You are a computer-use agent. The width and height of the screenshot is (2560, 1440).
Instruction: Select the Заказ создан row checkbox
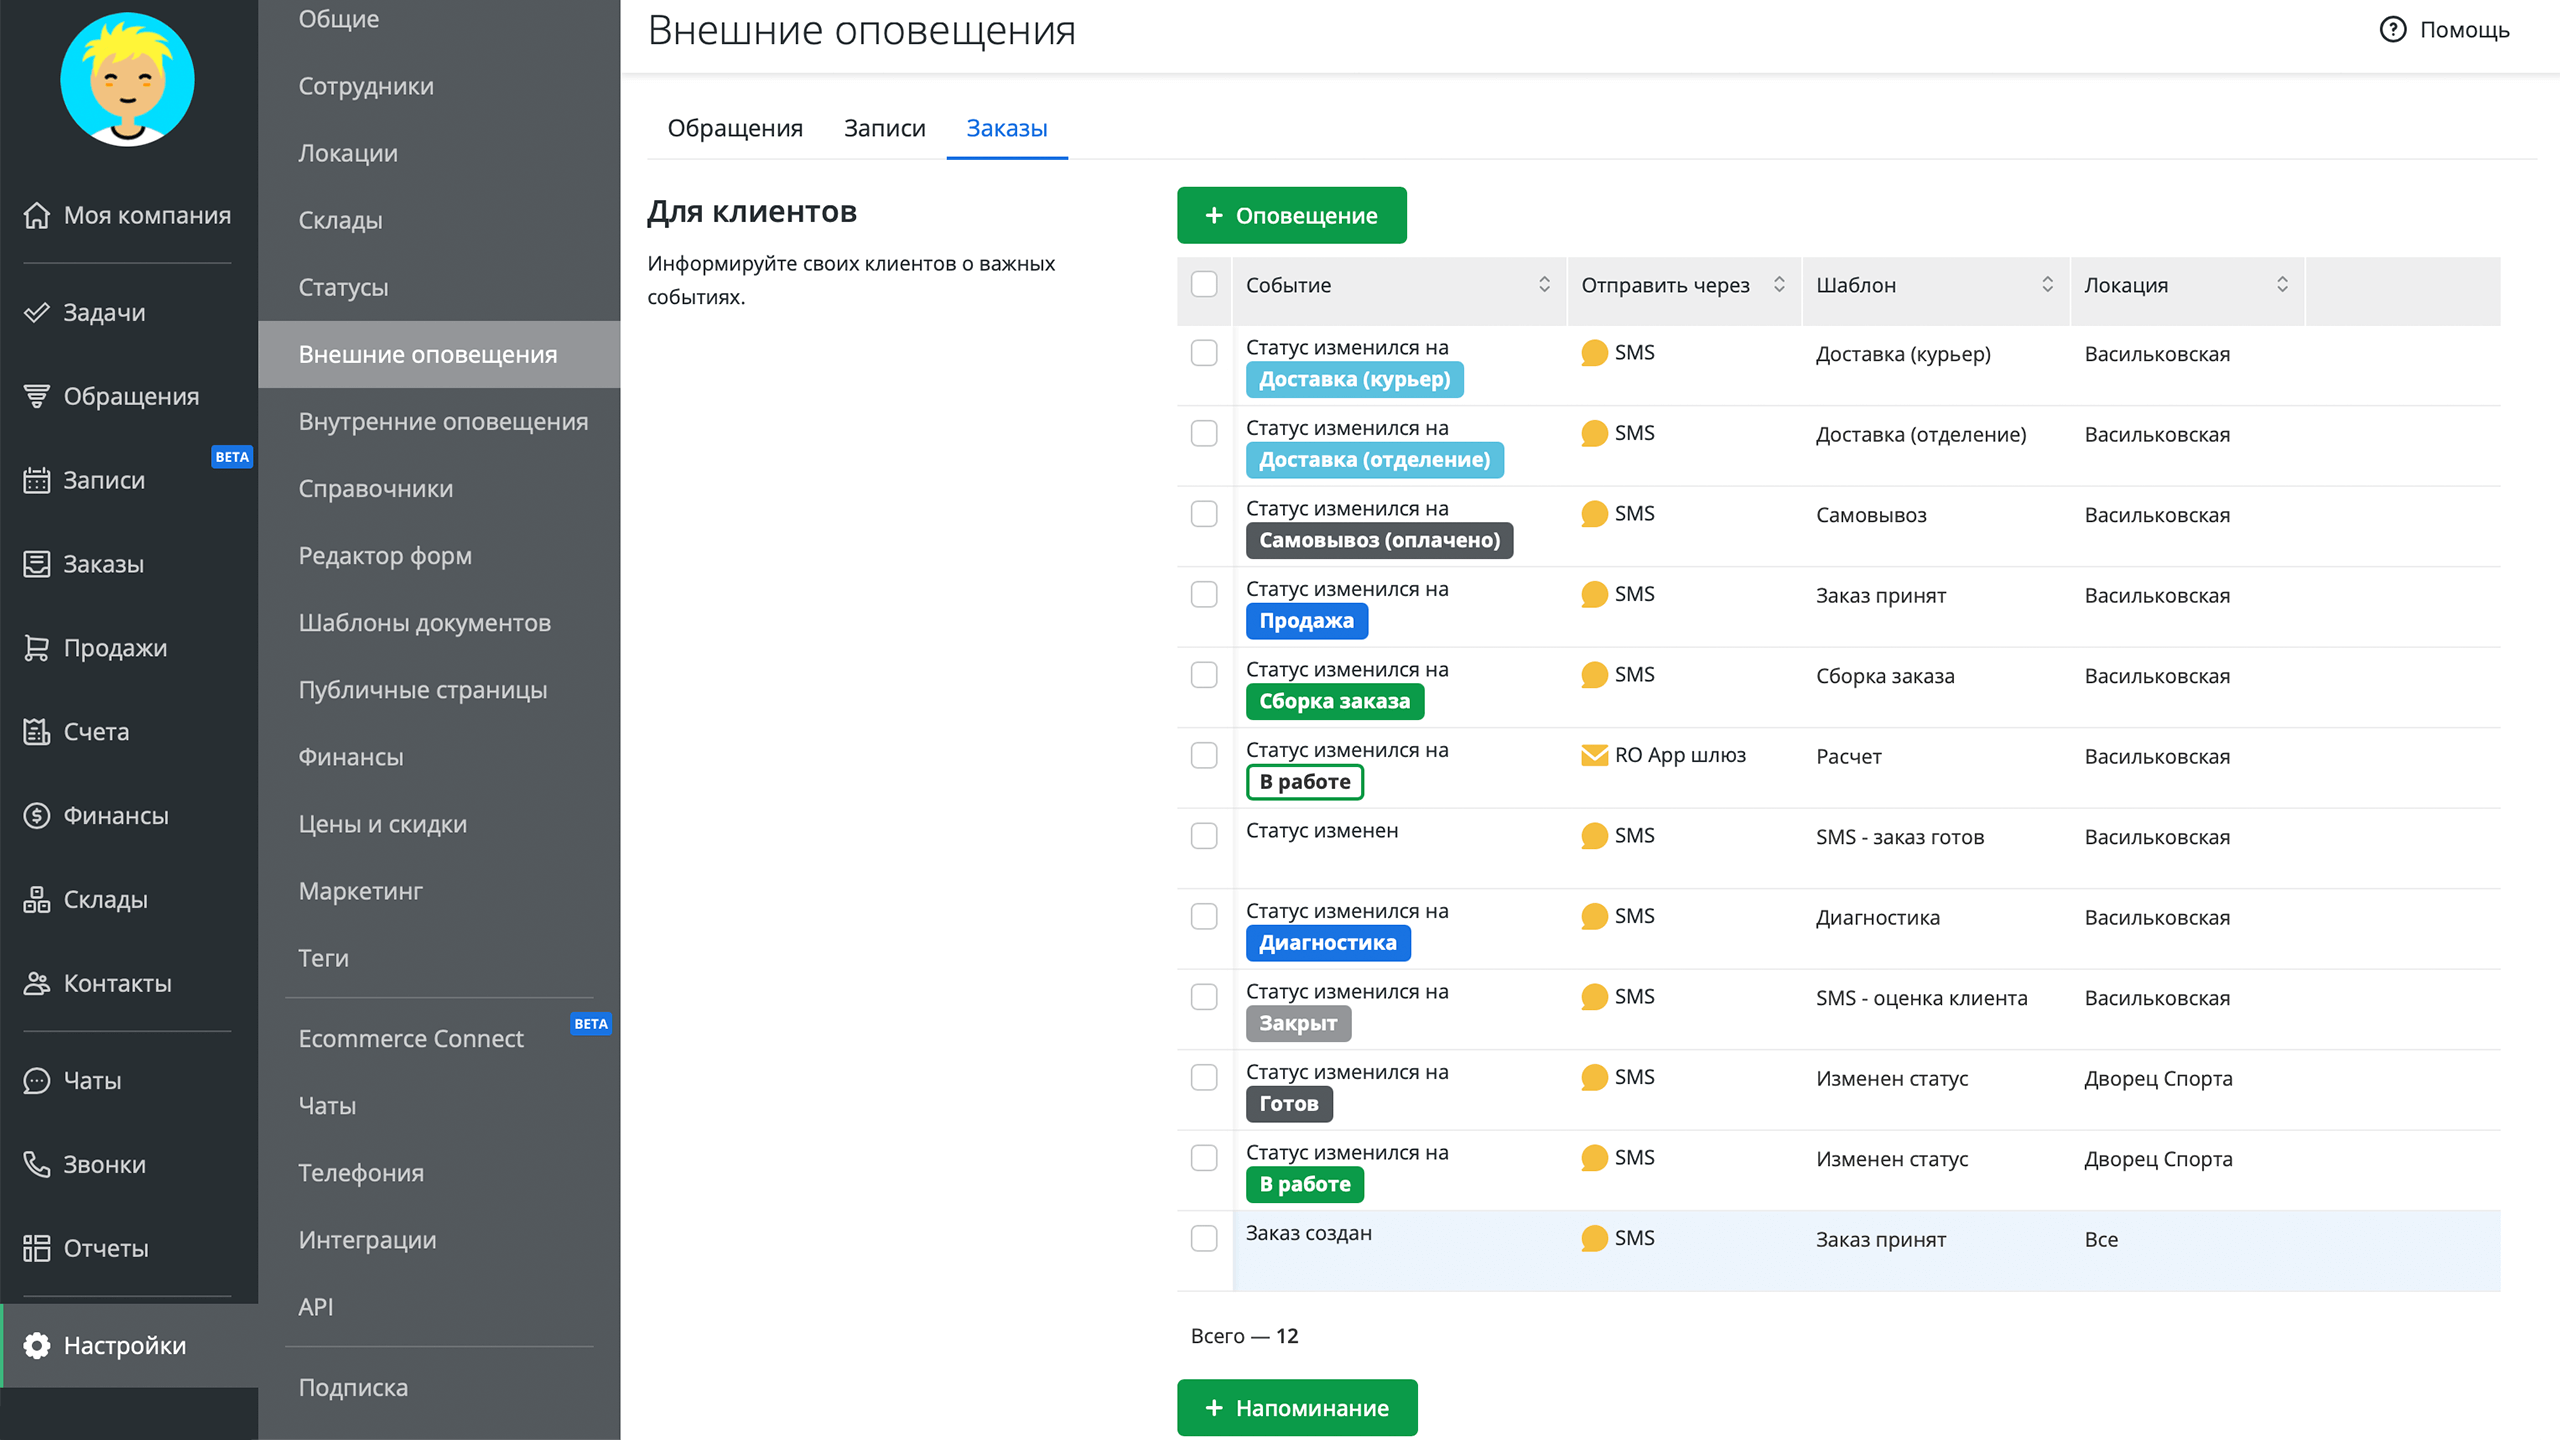coord(1204,1239)
